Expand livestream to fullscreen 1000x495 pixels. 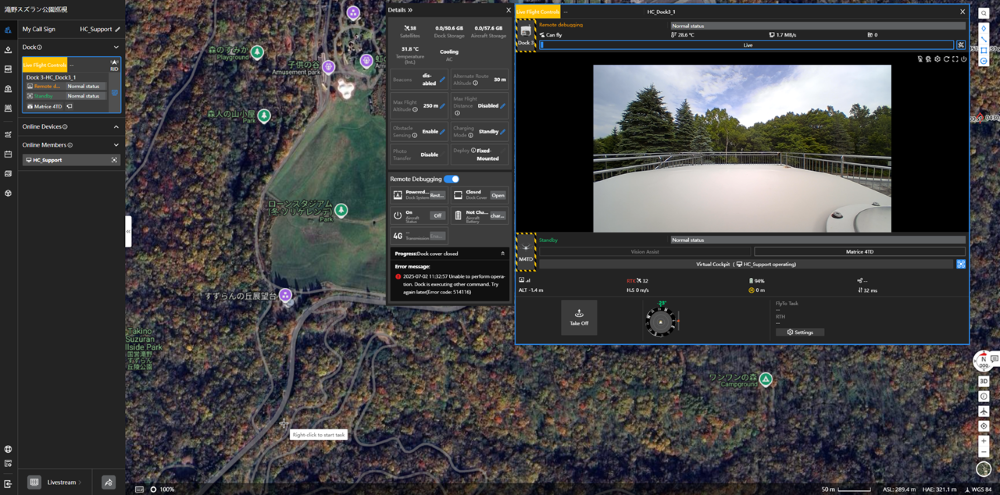point(955,59)
